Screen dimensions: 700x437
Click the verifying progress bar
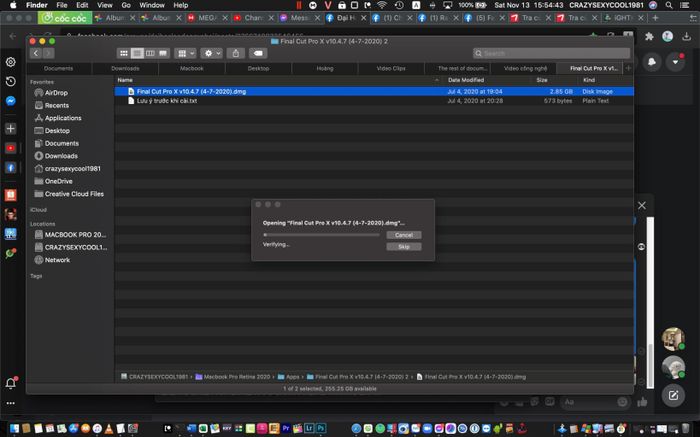tap(321, 235)
